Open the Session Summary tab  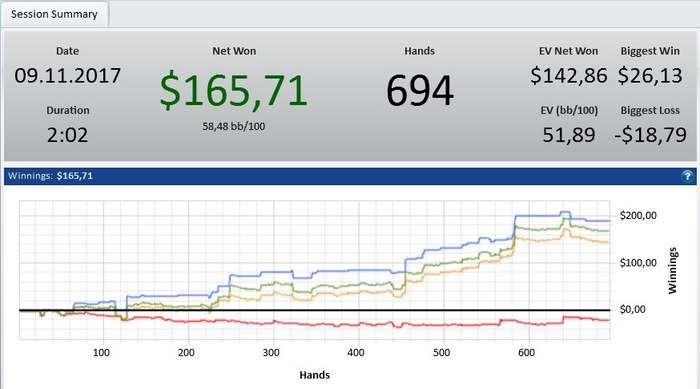coord(54,14)
